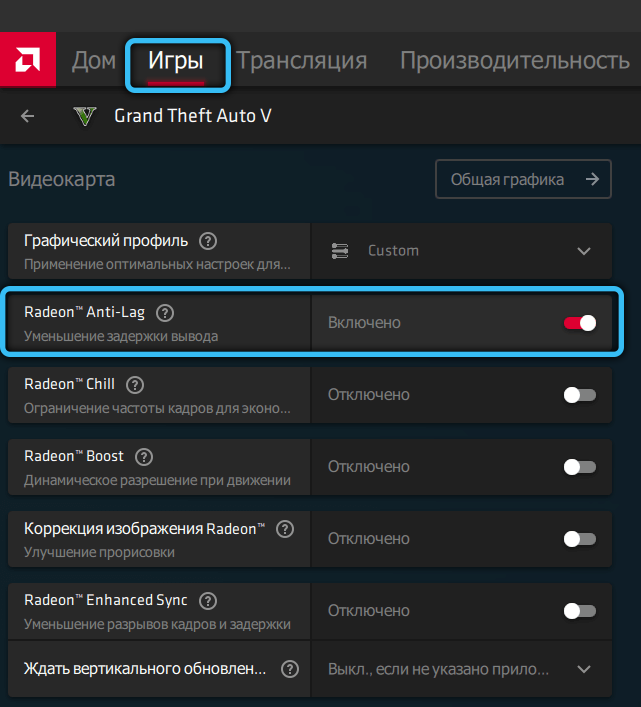Select the Игры tab

[x=176, y=61]
